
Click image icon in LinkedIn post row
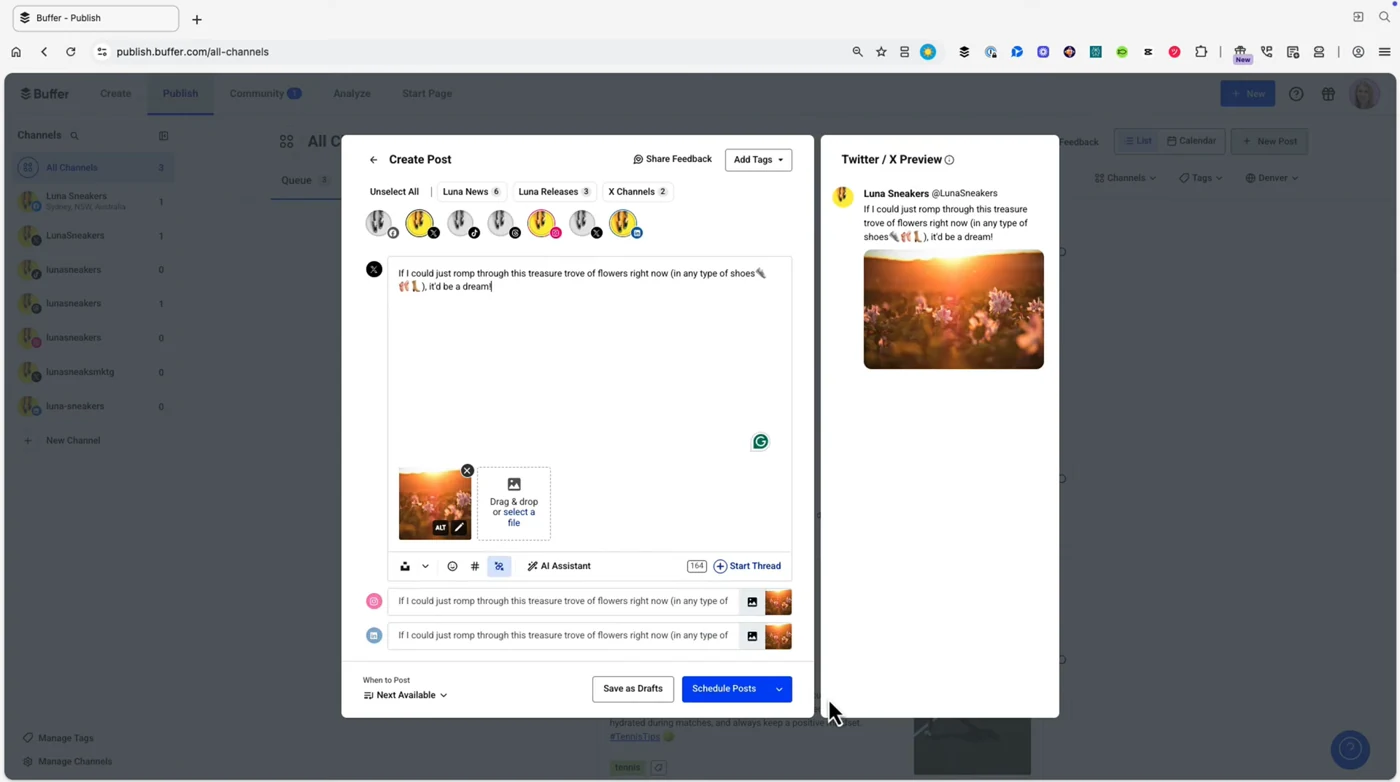click(x=752, y=636)
